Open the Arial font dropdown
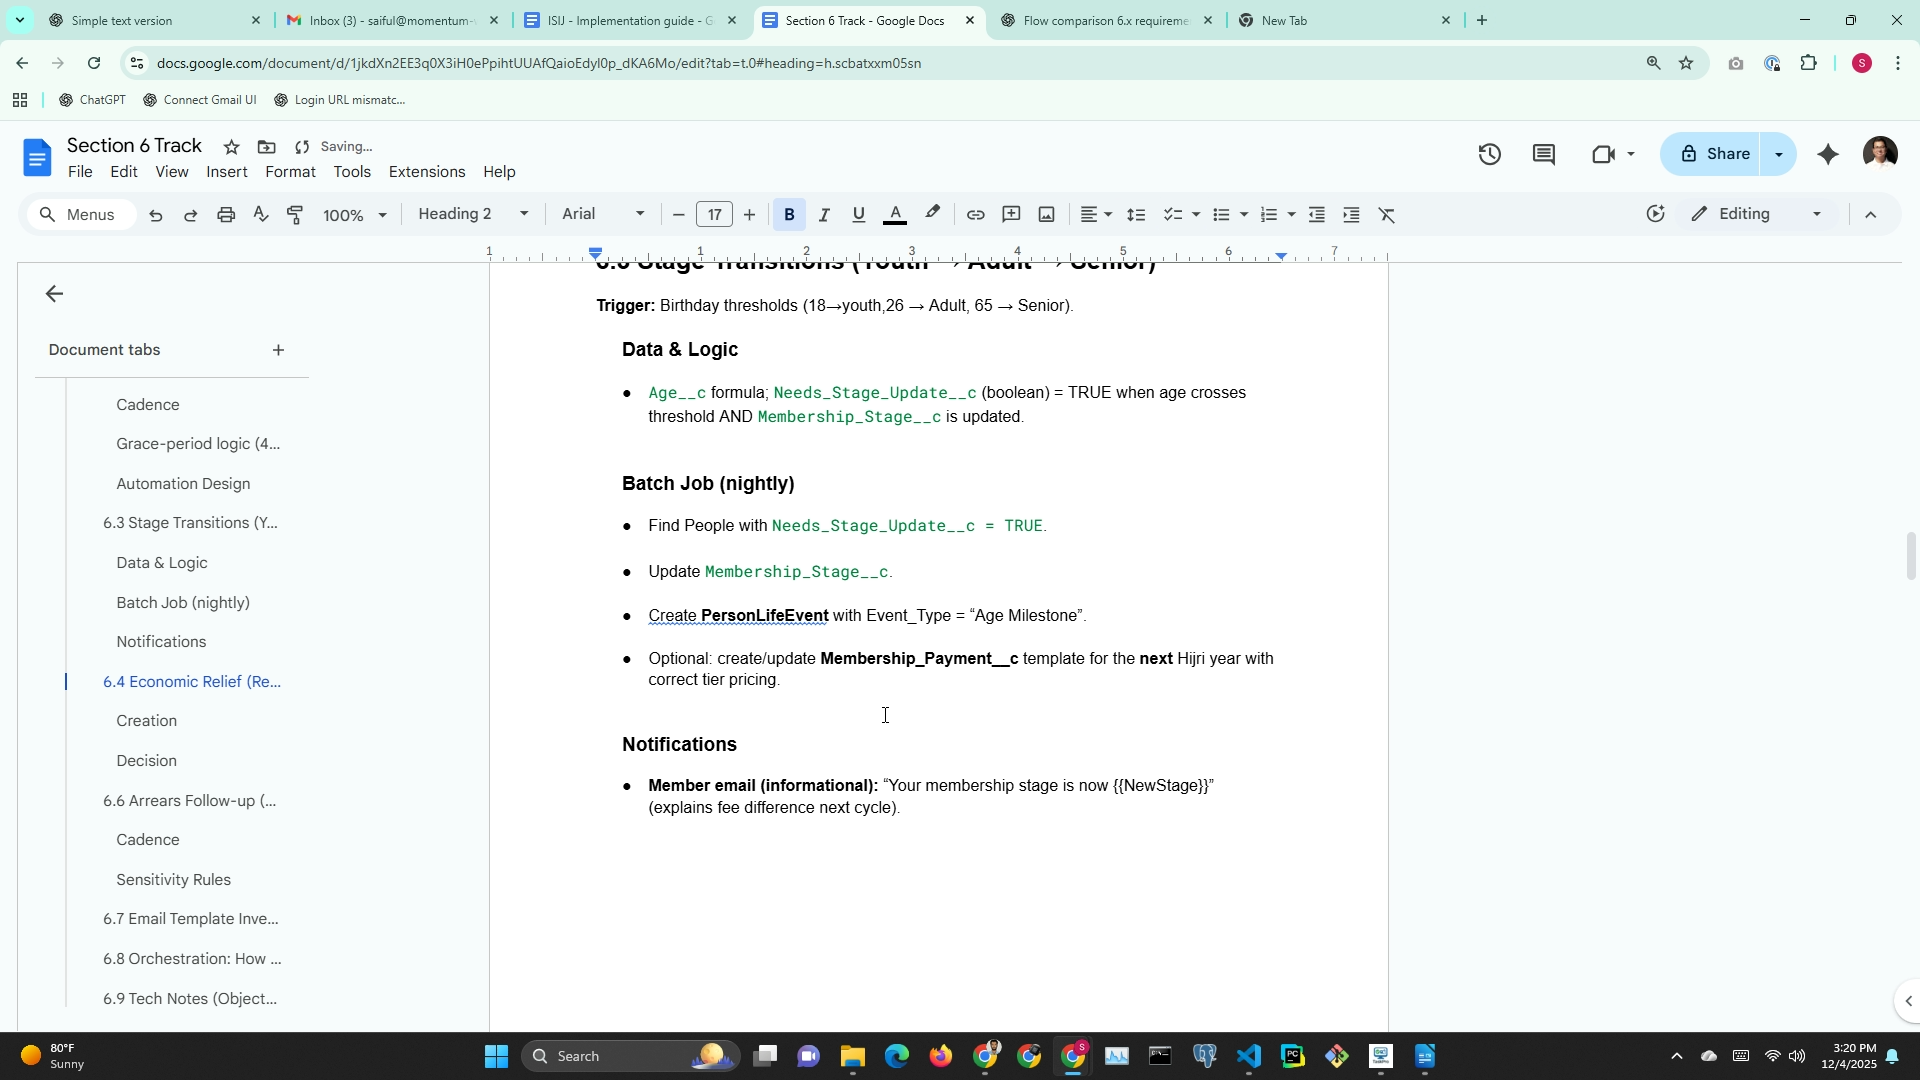Screen dimensions: 1920x1080 point(603,214)
